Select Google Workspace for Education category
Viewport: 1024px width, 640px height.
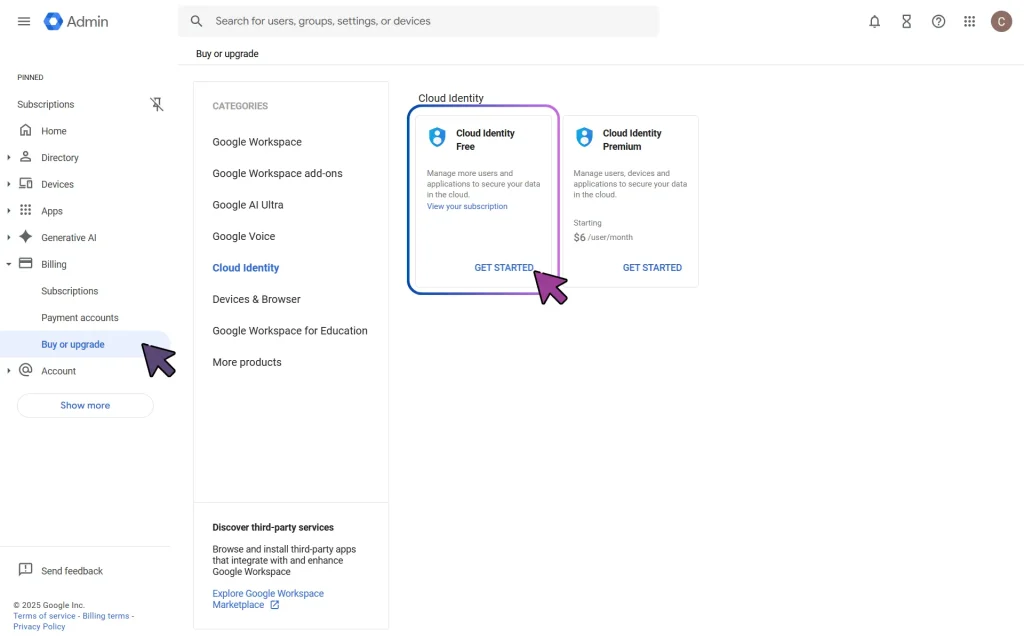[x=289, y=330]
